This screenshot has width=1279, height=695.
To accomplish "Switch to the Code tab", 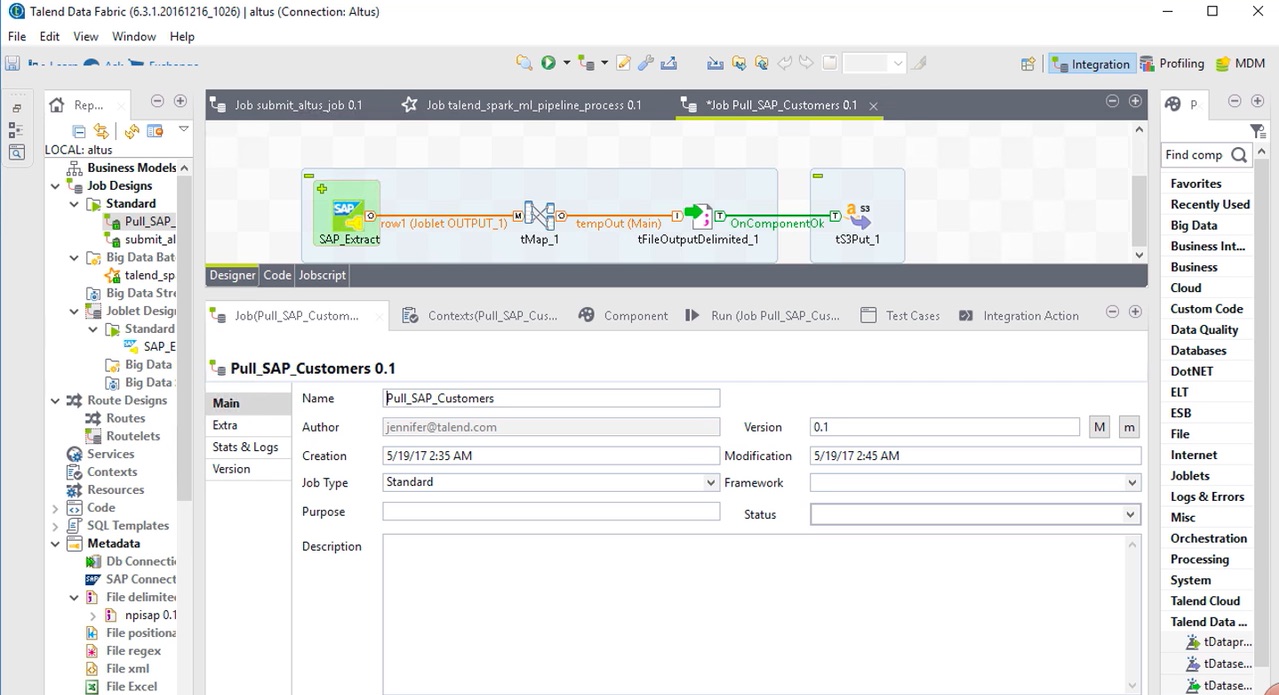I will (x=277, y=275).
